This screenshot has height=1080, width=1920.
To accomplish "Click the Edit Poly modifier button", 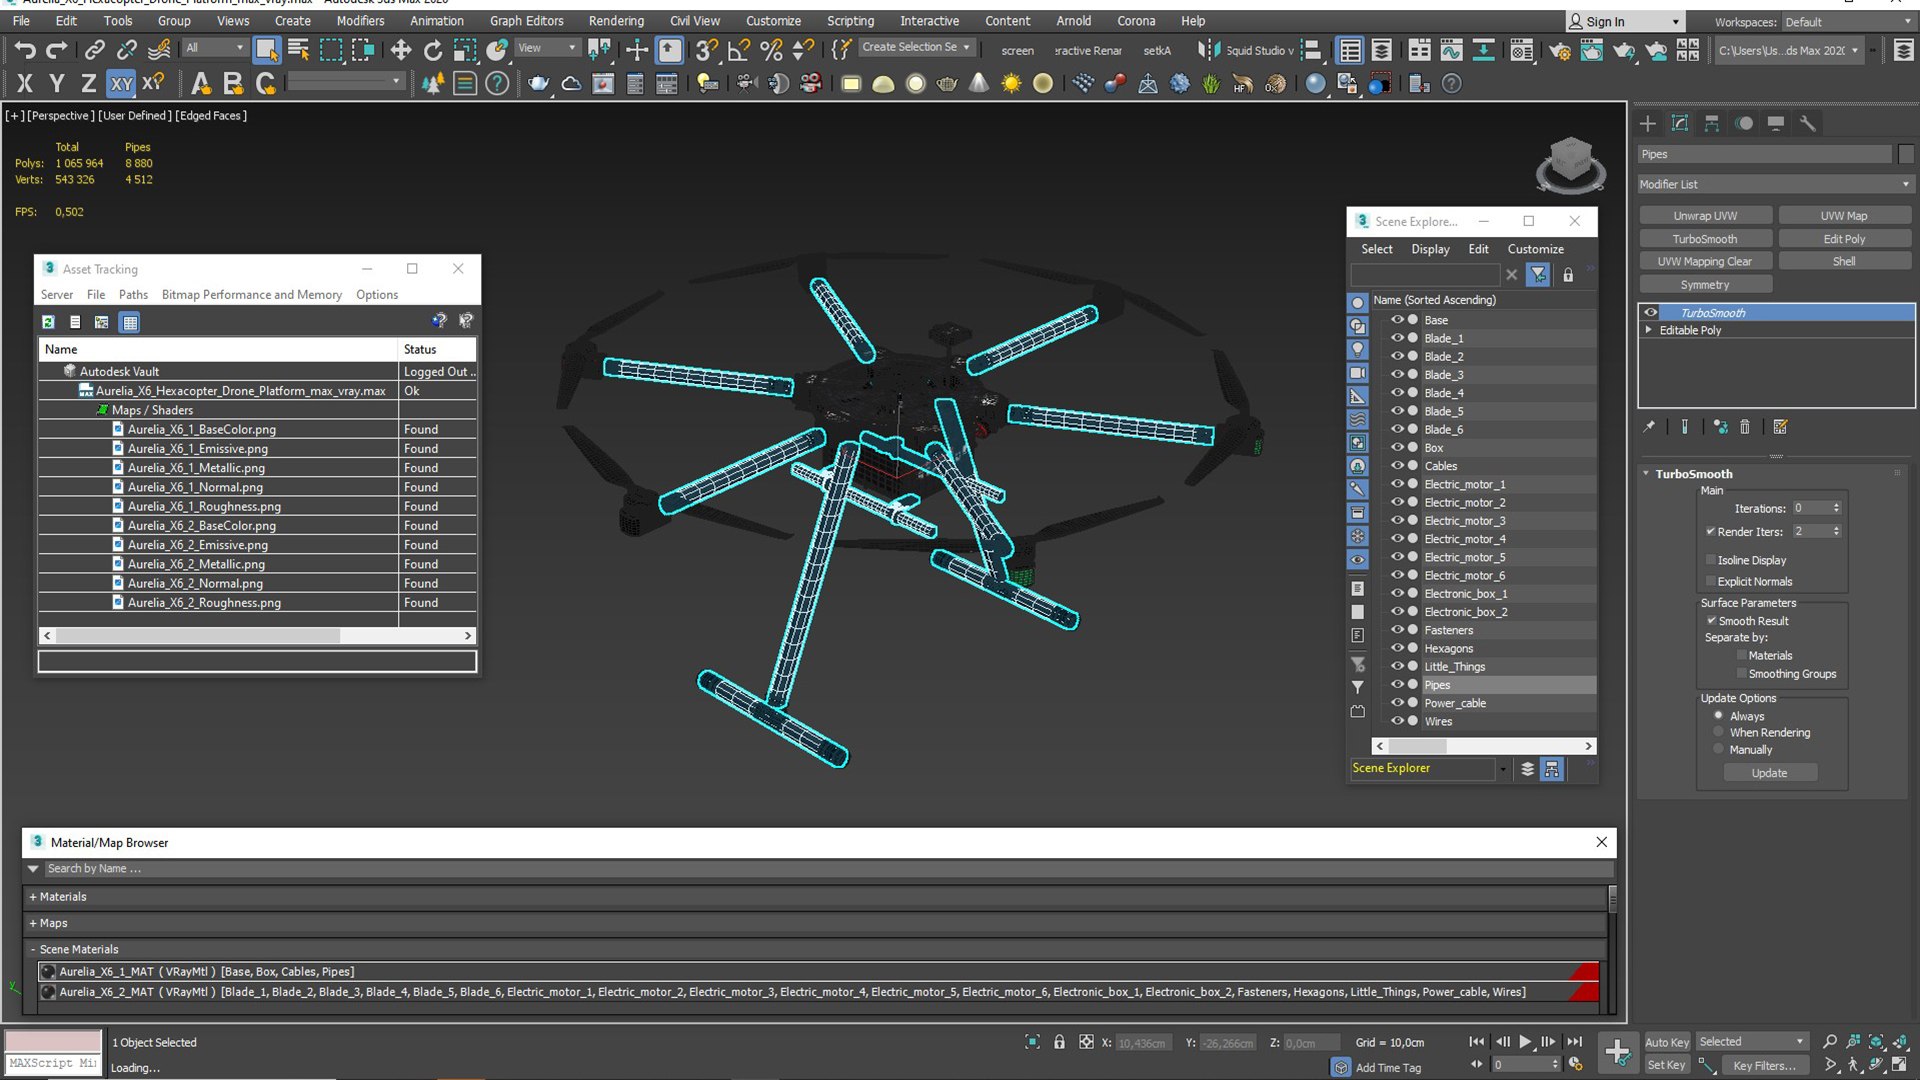I will [x=1844, y=239].
